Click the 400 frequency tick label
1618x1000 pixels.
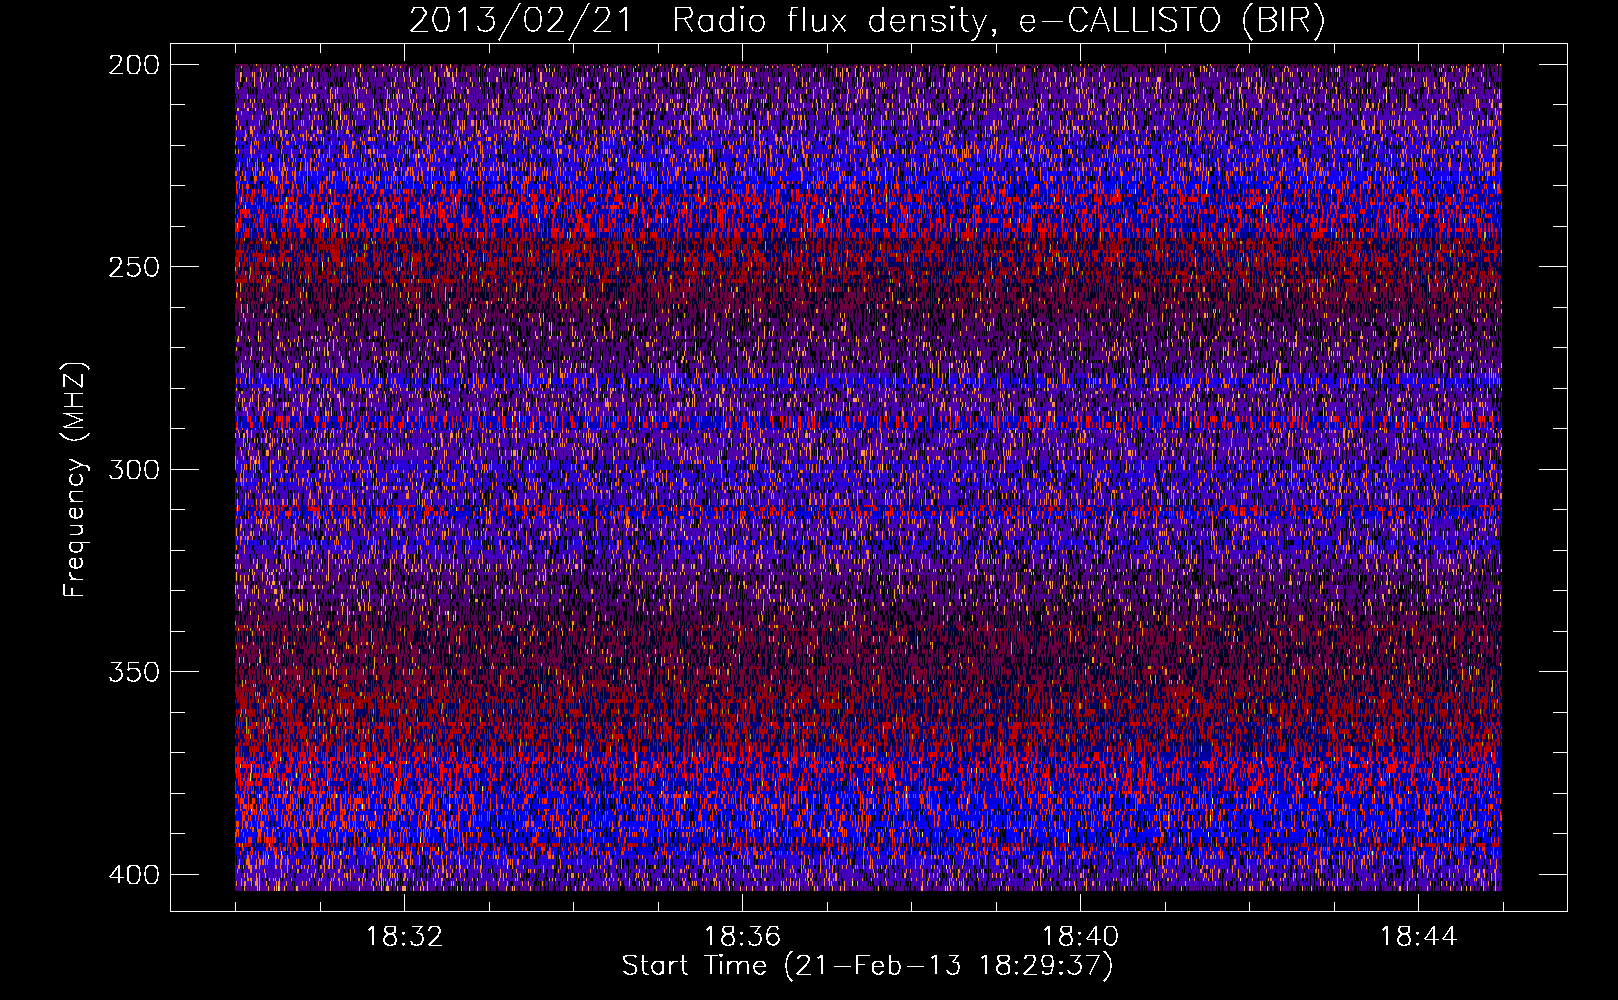tap(133, 875)
